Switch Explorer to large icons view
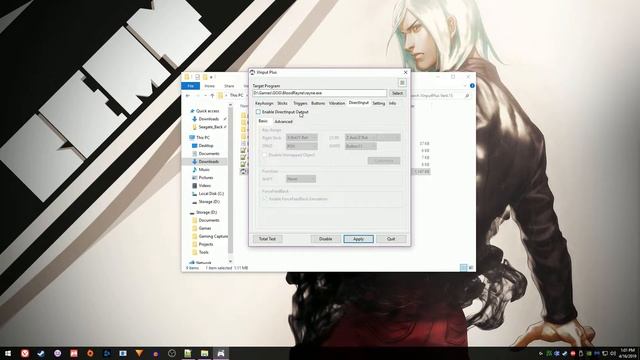This screenshot has height=360, width=640. (x=471, y=268)
